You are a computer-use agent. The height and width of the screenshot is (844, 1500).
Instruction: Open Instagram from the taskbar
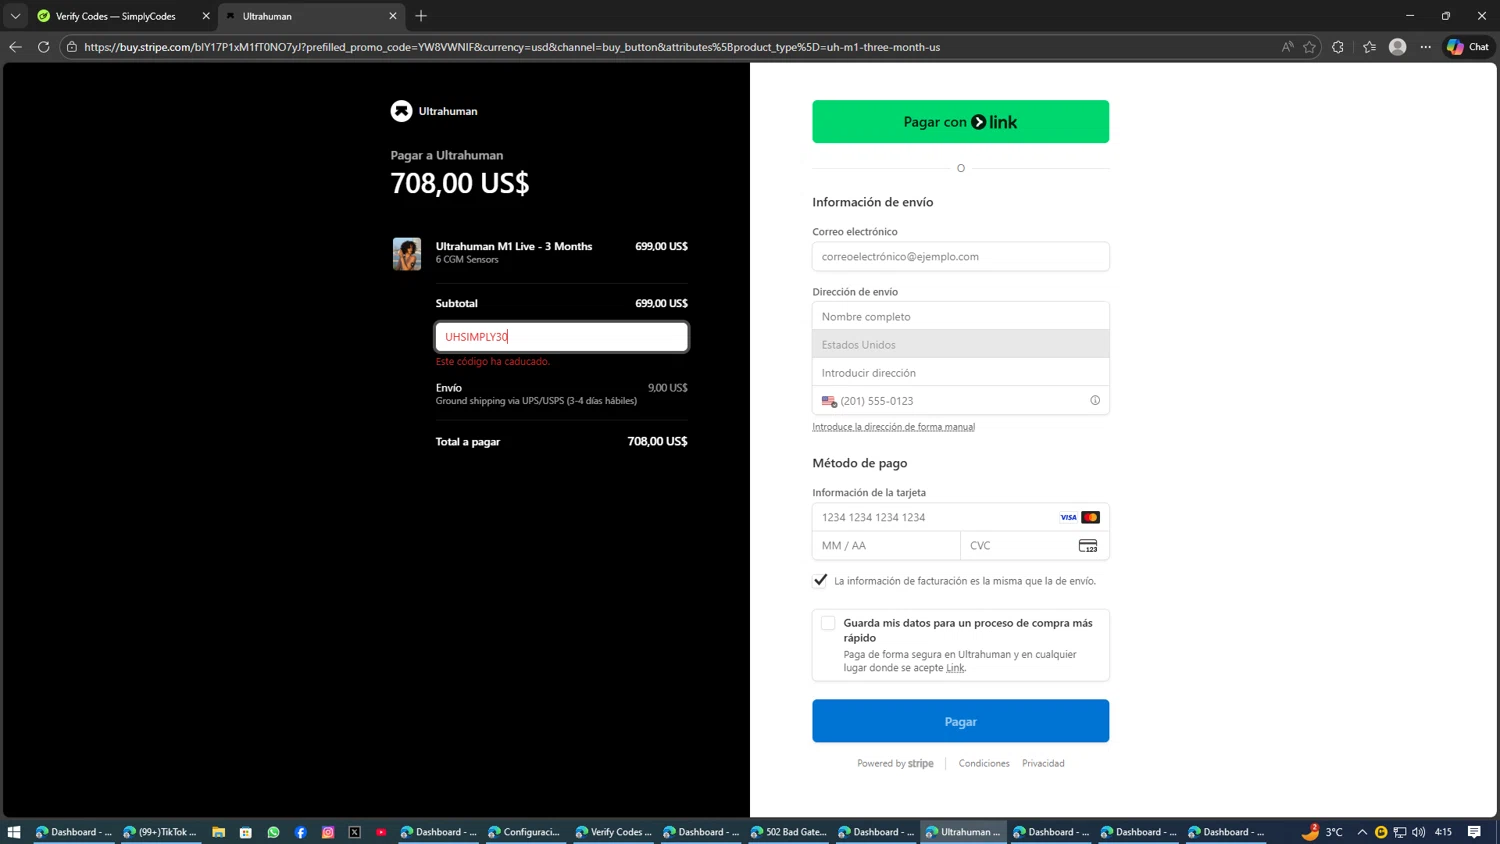point(327,832)
